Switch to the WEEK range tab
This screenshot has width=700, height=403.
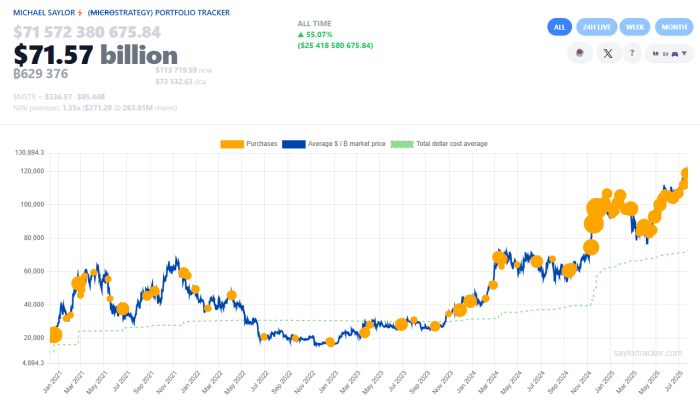(x=634, y=27)
